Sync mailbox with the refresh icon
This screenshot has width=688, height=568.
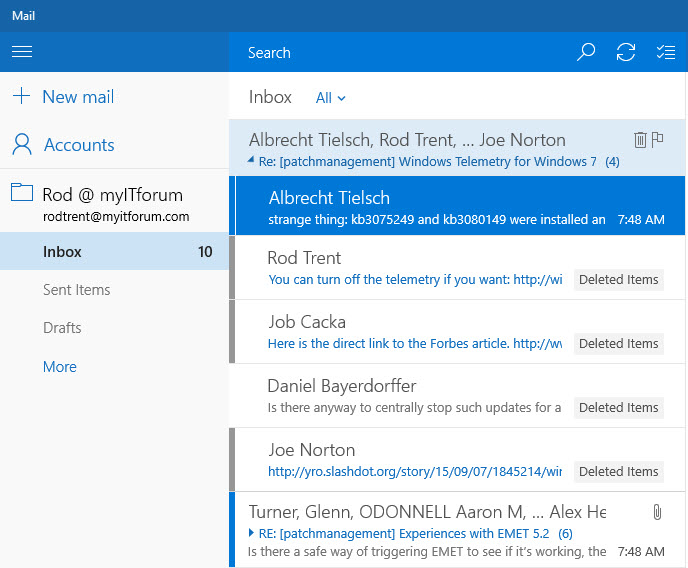tap(626, 53)
